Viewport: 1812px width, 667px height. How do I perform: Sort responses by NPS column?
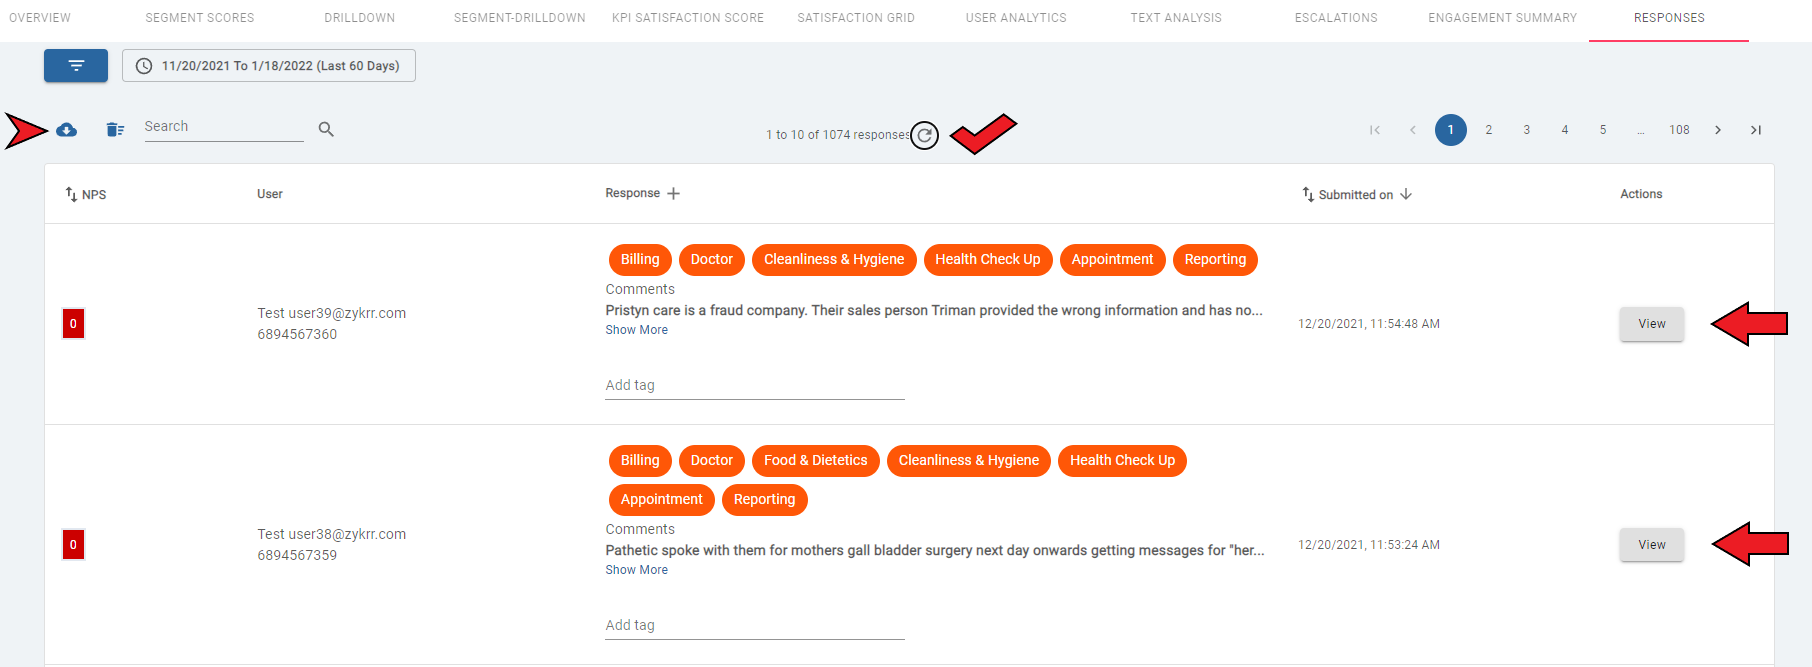pos(86,194)
